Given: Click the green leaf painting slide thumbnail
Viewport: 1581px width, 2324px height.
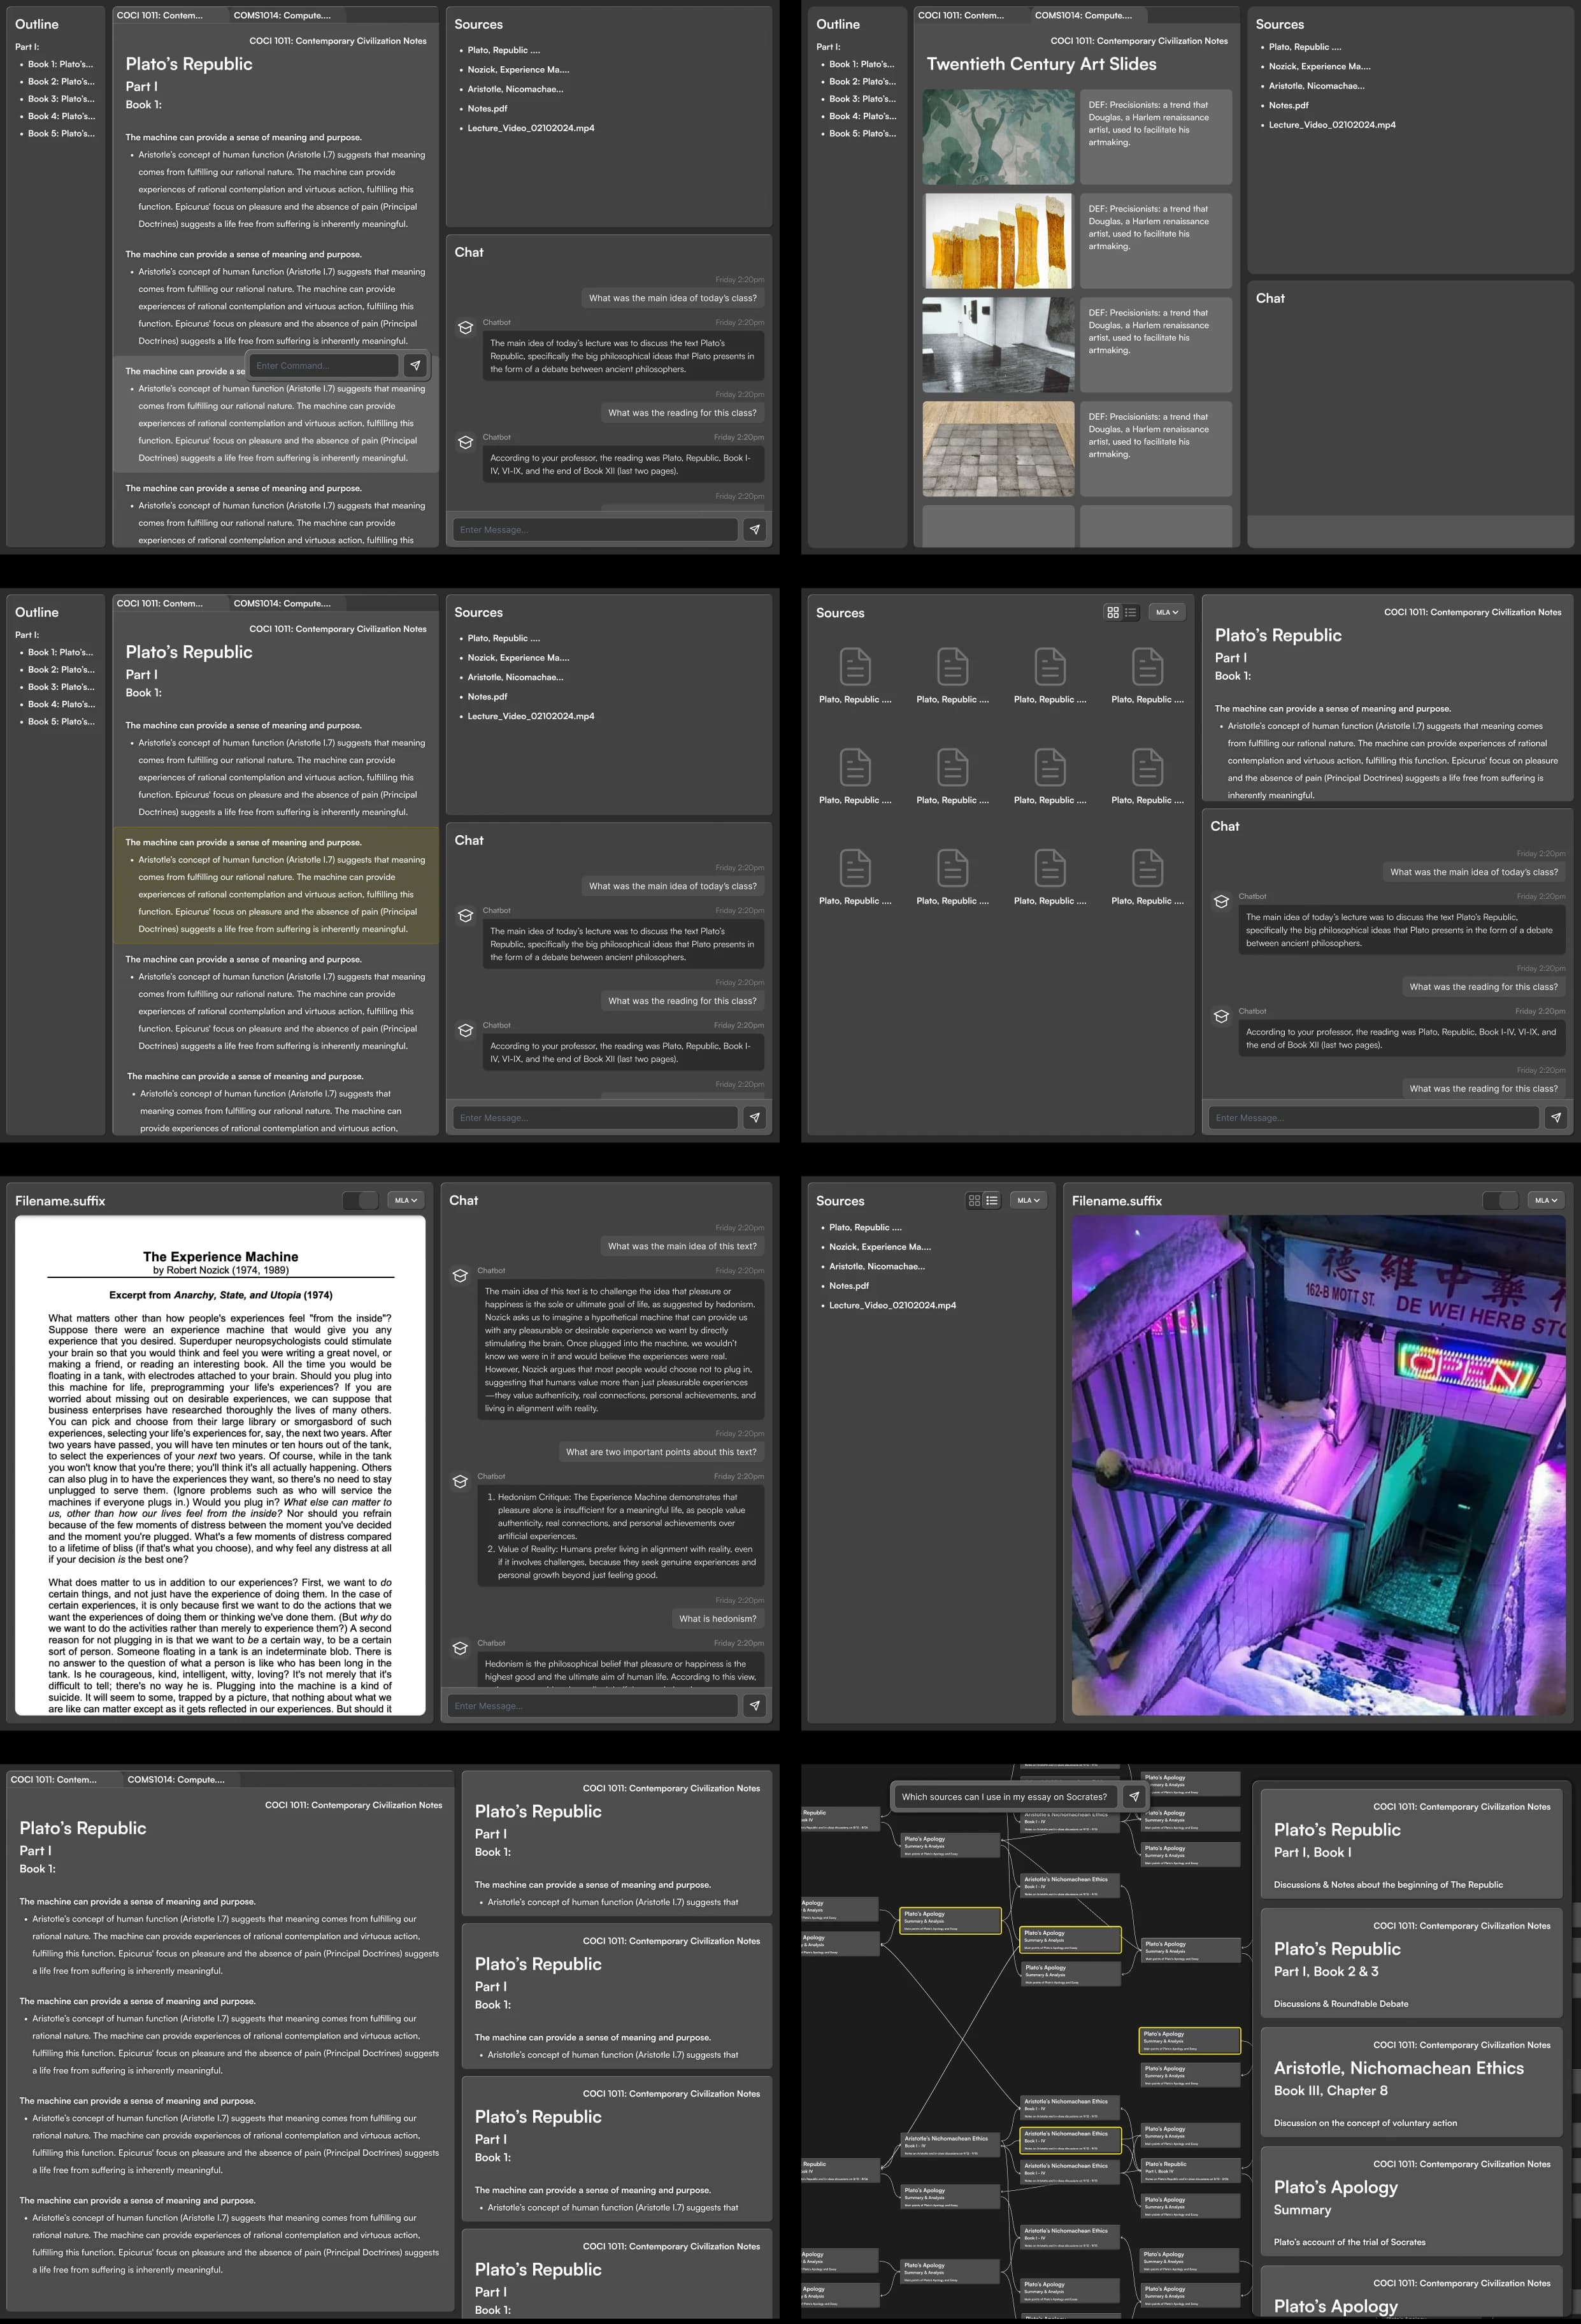Looking at the screenshot, I should (998, 136).
